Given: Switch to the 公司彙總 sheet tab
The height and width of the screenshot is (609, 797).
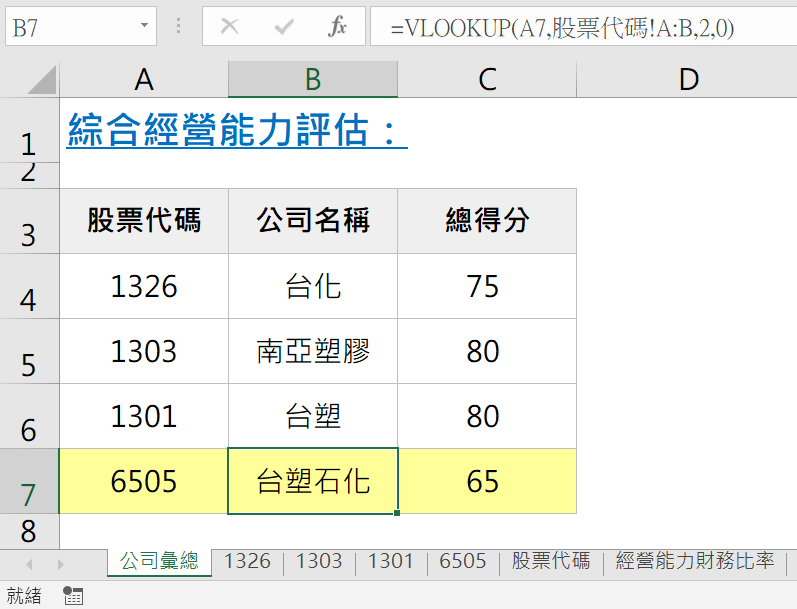Looking at the screenshot, I should (159, 562).
